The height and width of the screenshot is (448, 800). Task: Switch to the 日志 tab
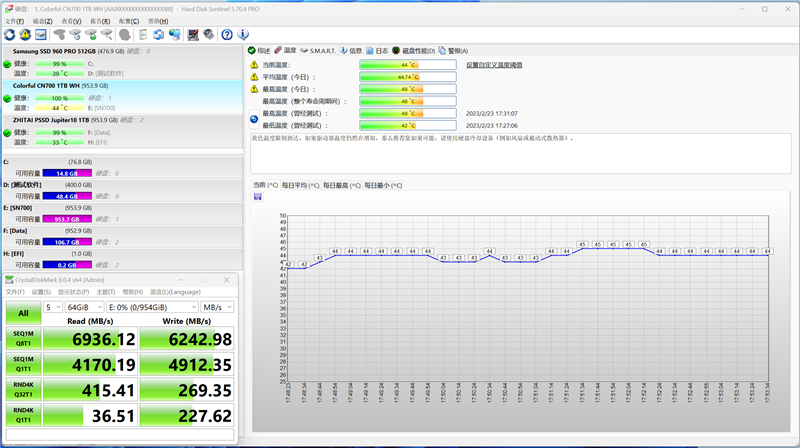(x=377, y=51)
